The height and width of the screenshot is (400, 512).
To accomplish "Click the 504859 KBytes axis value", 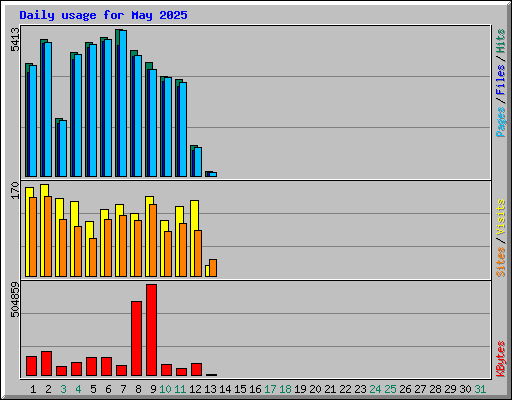I will pyautogui.click(x=15, y=300).
